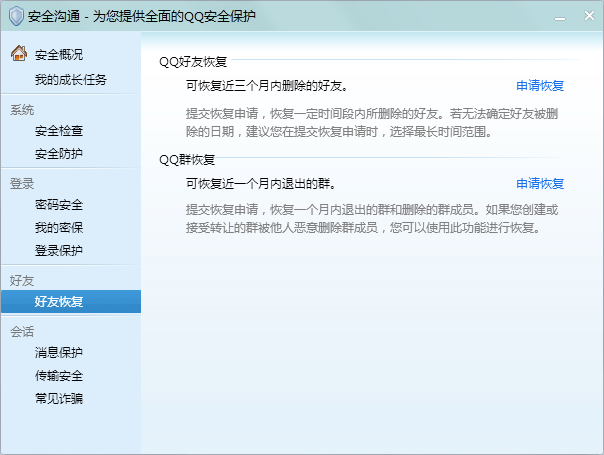604x455 pixels.
Task: Select highlighted 好友恢复 item
Action: tap(71, 301)
